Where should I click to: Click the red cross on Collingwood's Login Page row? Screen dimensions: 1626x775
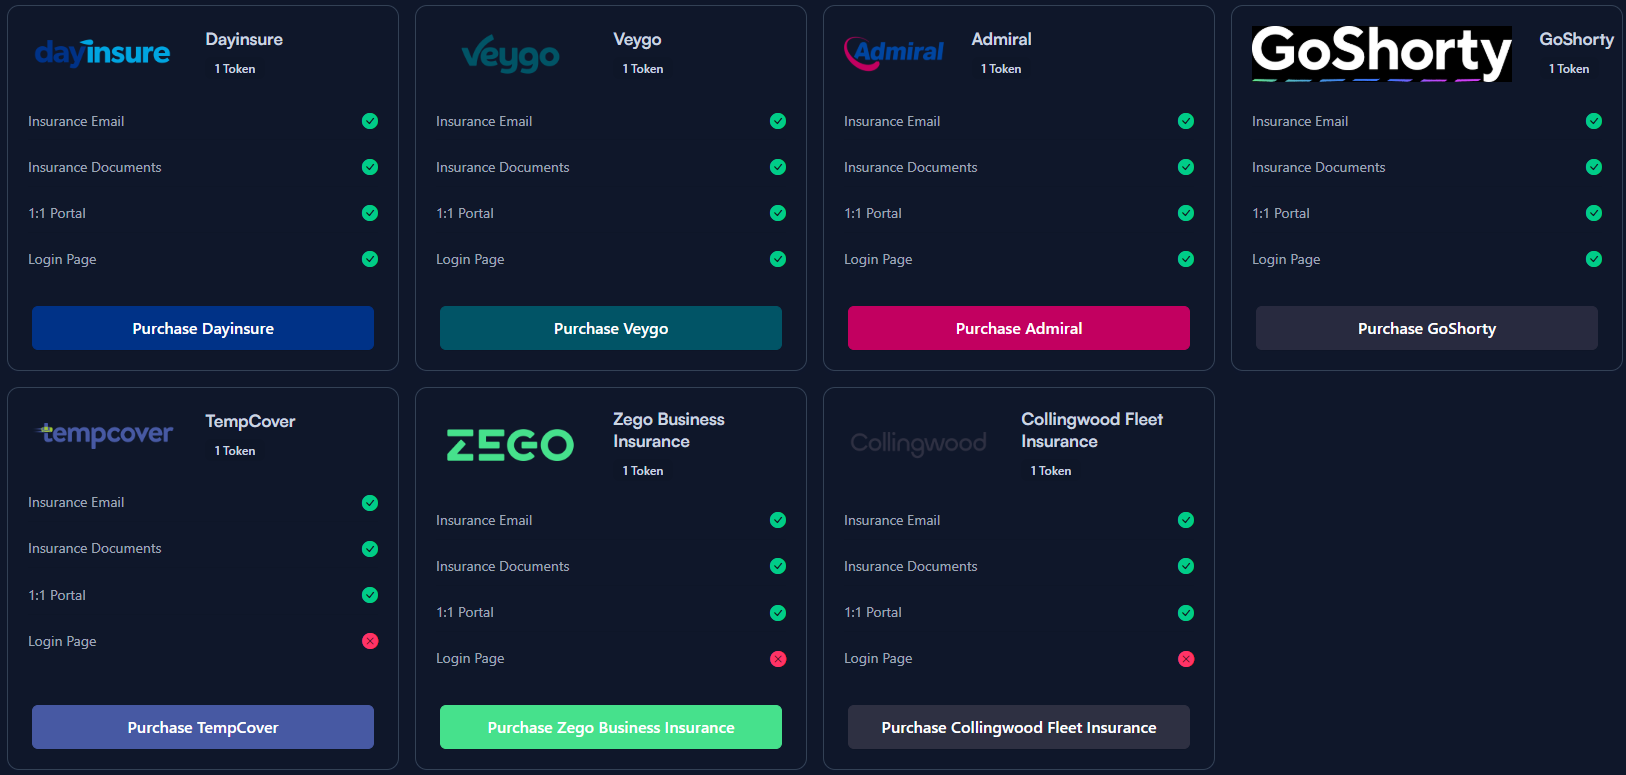[1186, 659]
